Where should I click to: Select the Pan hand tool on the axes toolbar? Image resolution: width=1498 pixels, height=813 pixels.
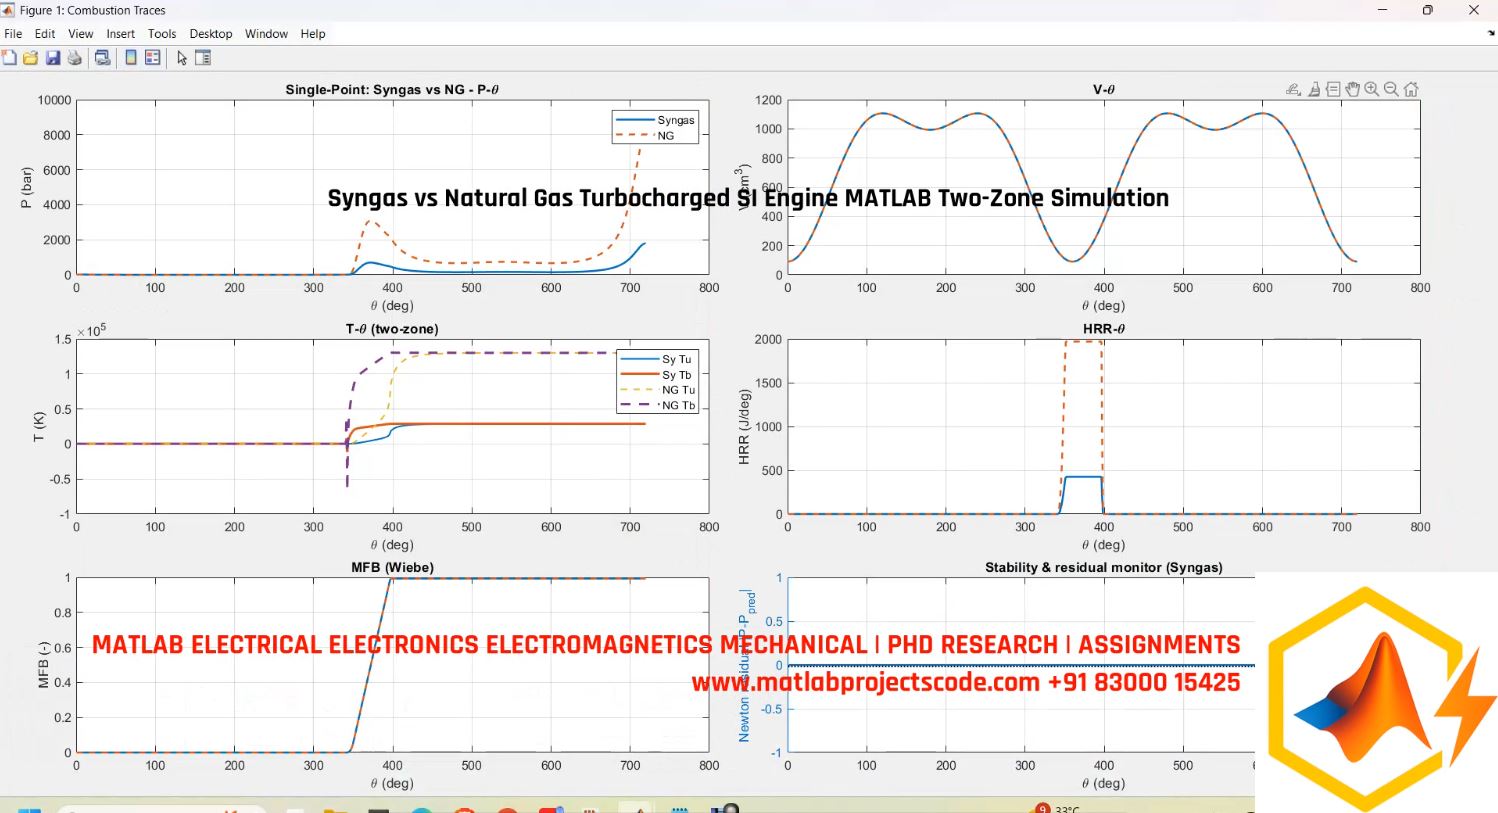point(1353,89)
